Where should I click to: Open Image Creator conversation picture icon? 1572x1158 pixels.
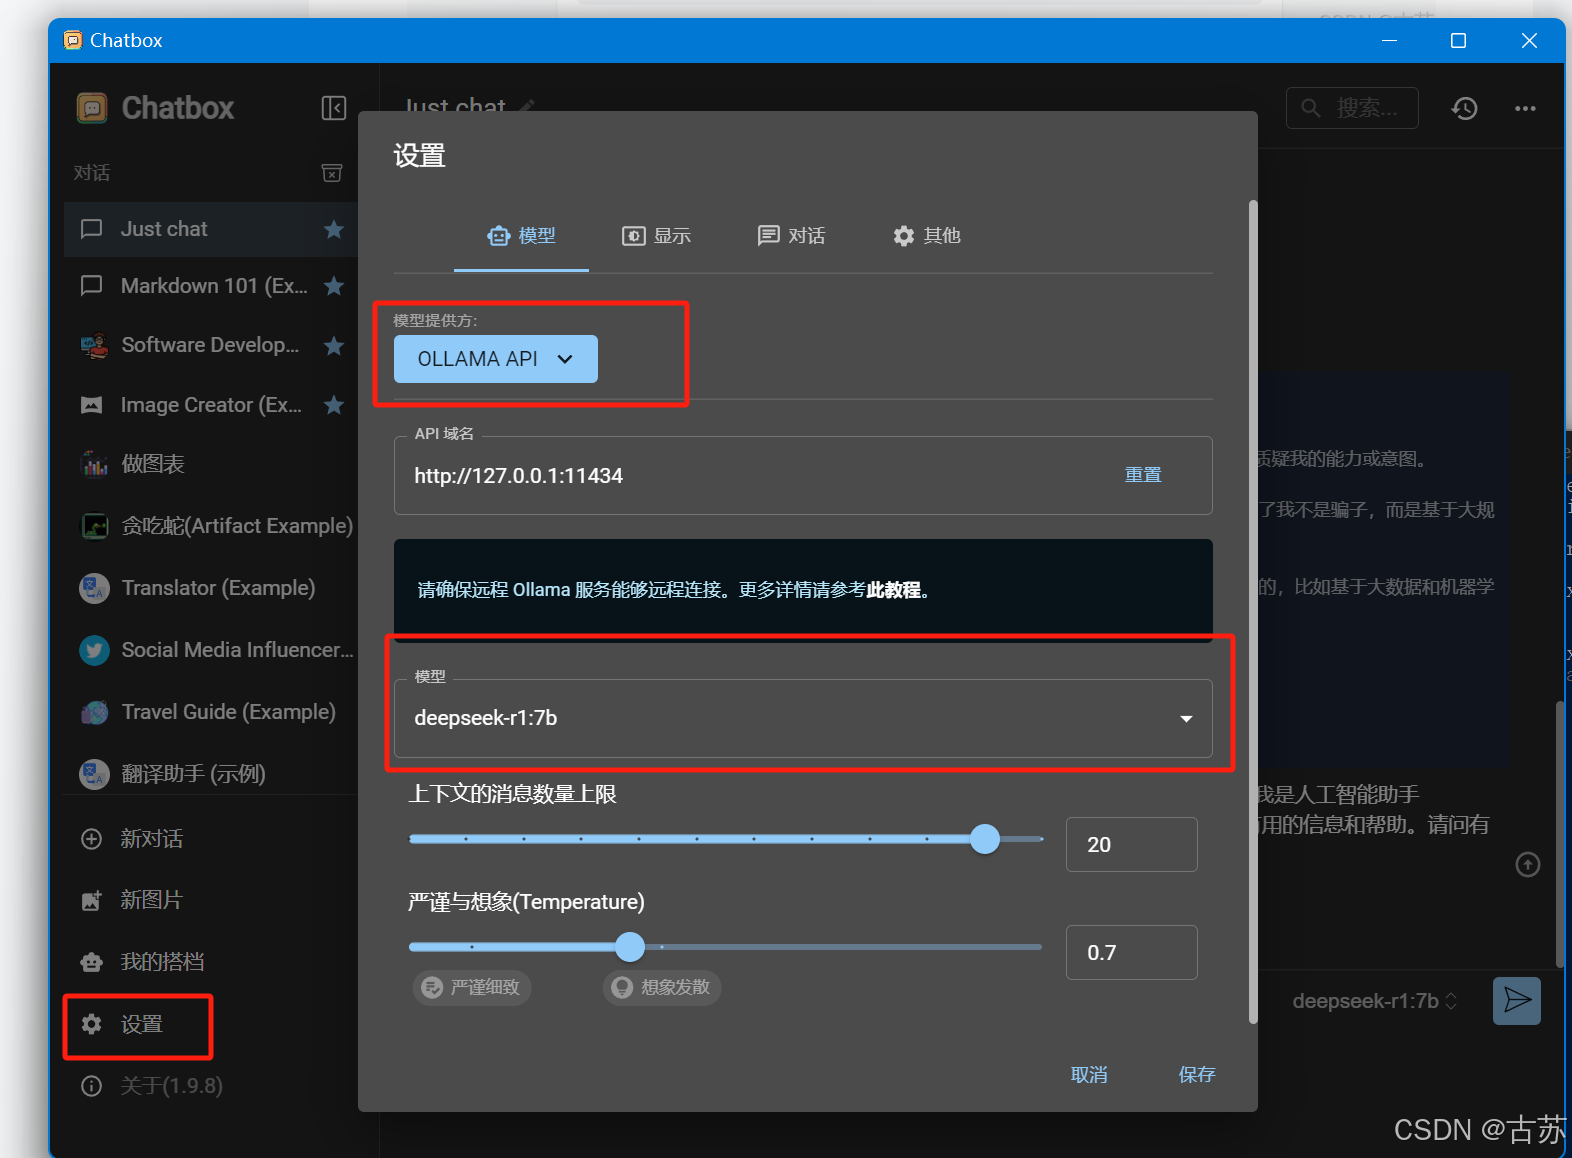[92, 405]
